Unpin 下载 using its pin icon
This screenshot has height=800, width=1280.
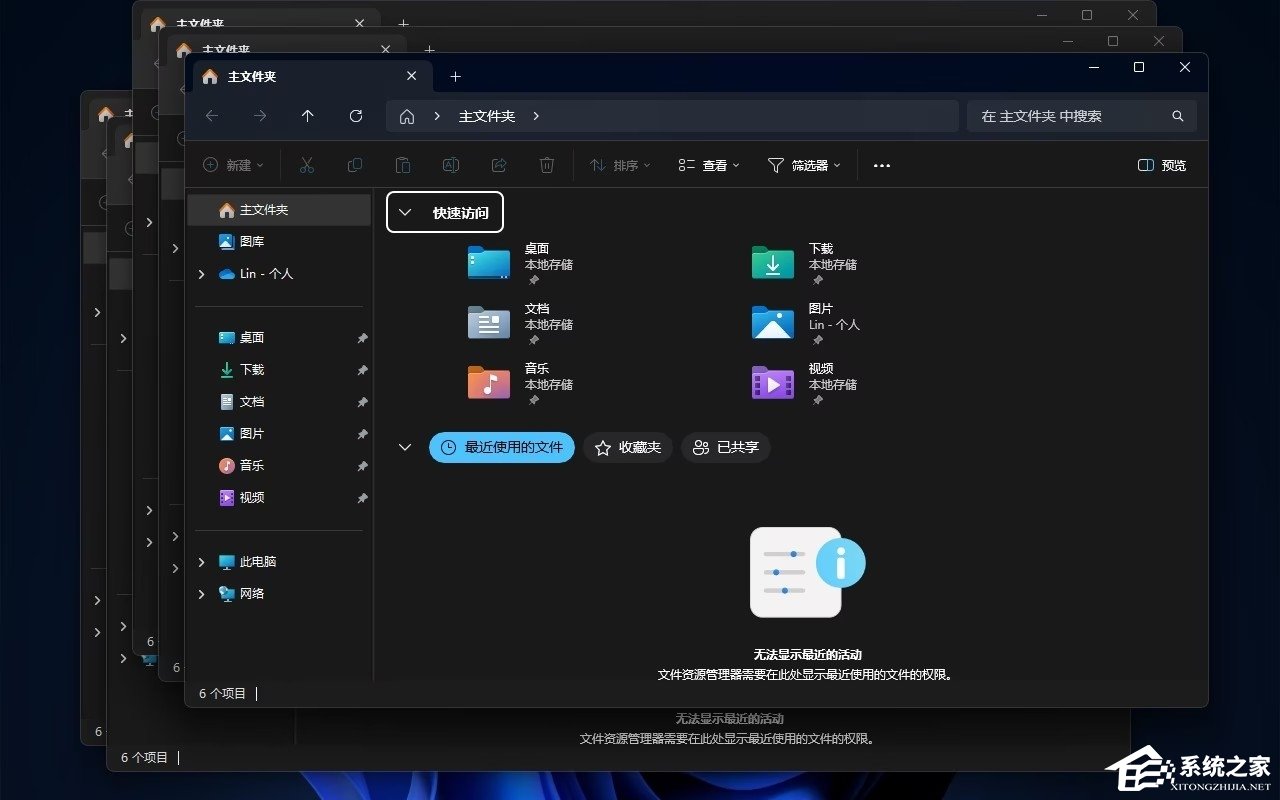pos(362,370)
